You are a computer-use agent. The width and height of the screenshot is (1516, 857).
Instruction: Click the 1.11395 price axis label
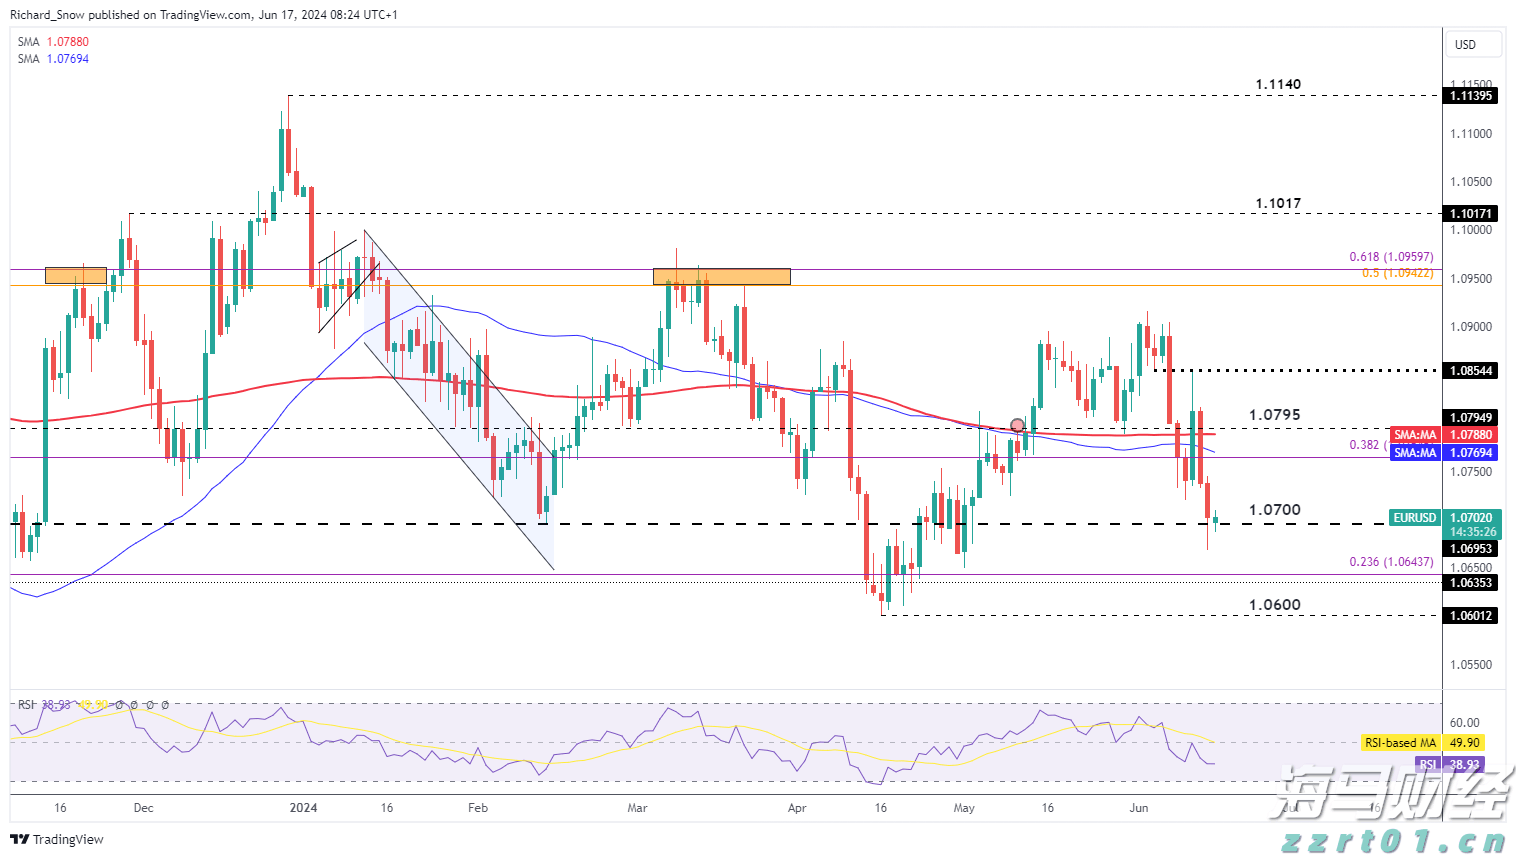click(1471, 96)
